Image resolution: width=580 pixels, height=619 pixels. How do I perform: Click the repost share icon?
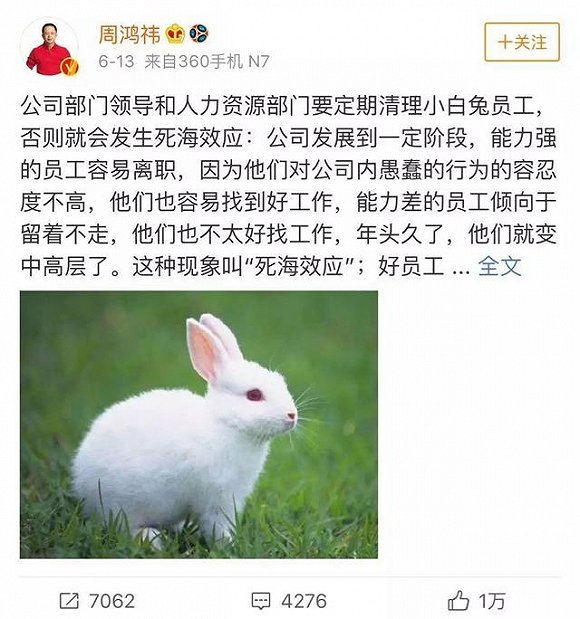coord(69,601)
